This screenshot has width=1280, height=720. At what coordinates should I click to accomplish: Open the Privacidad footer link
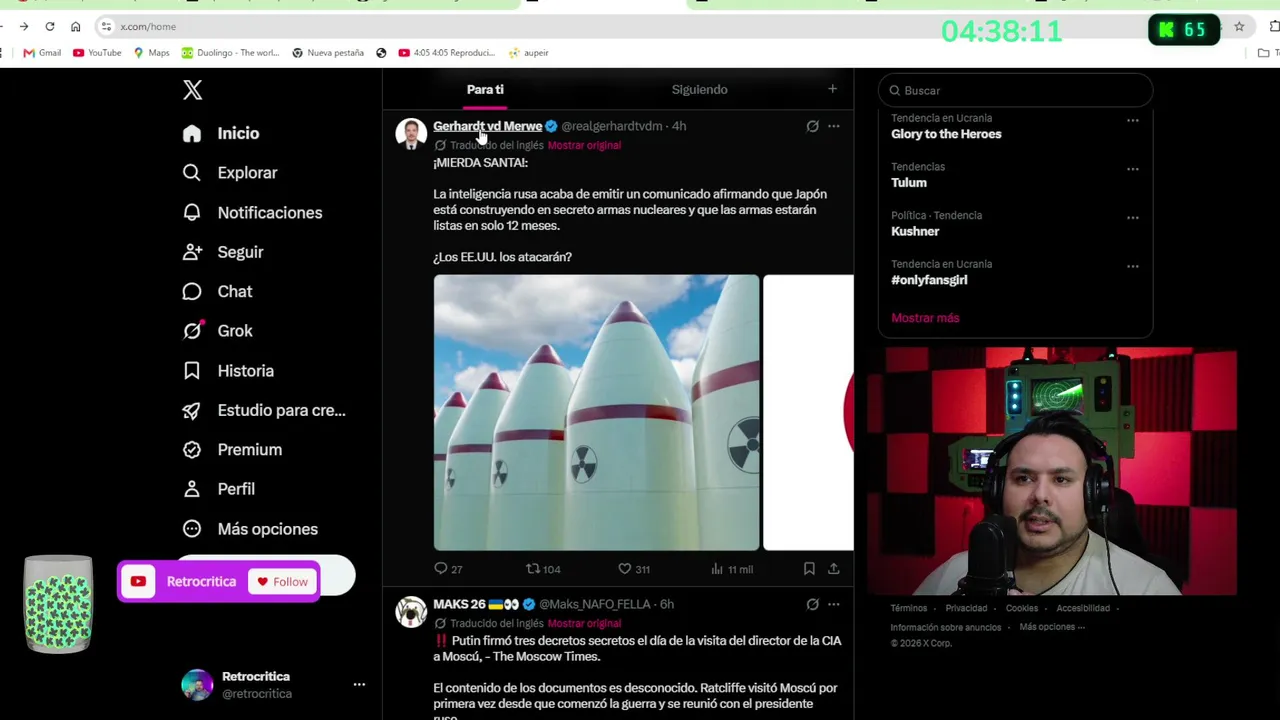pos(966,608)
